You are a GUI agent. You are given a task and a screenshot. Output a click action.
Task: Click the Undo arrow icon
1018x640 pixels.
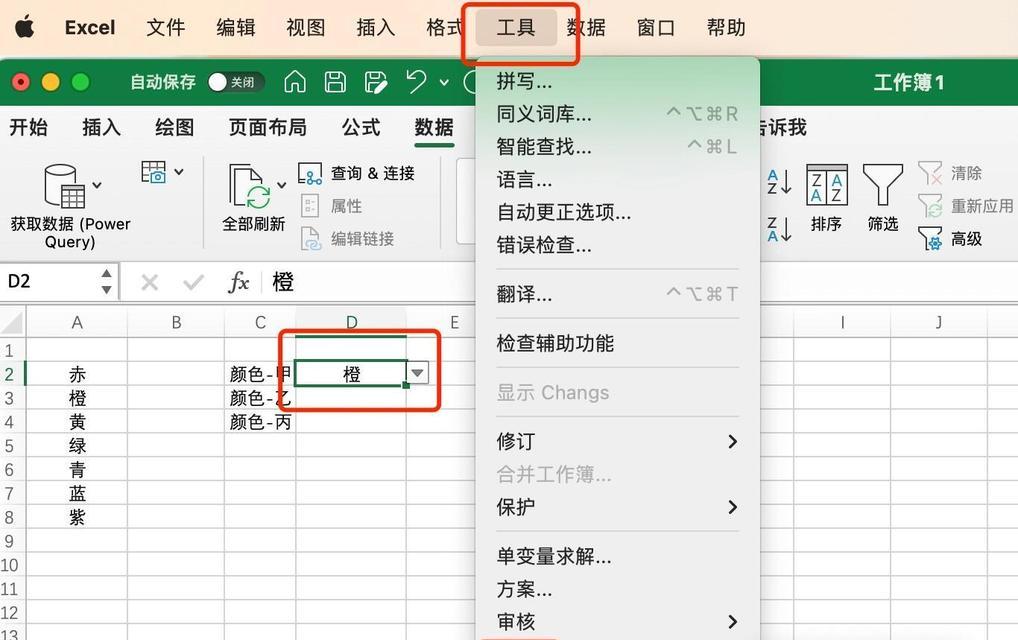pos(416,82)
